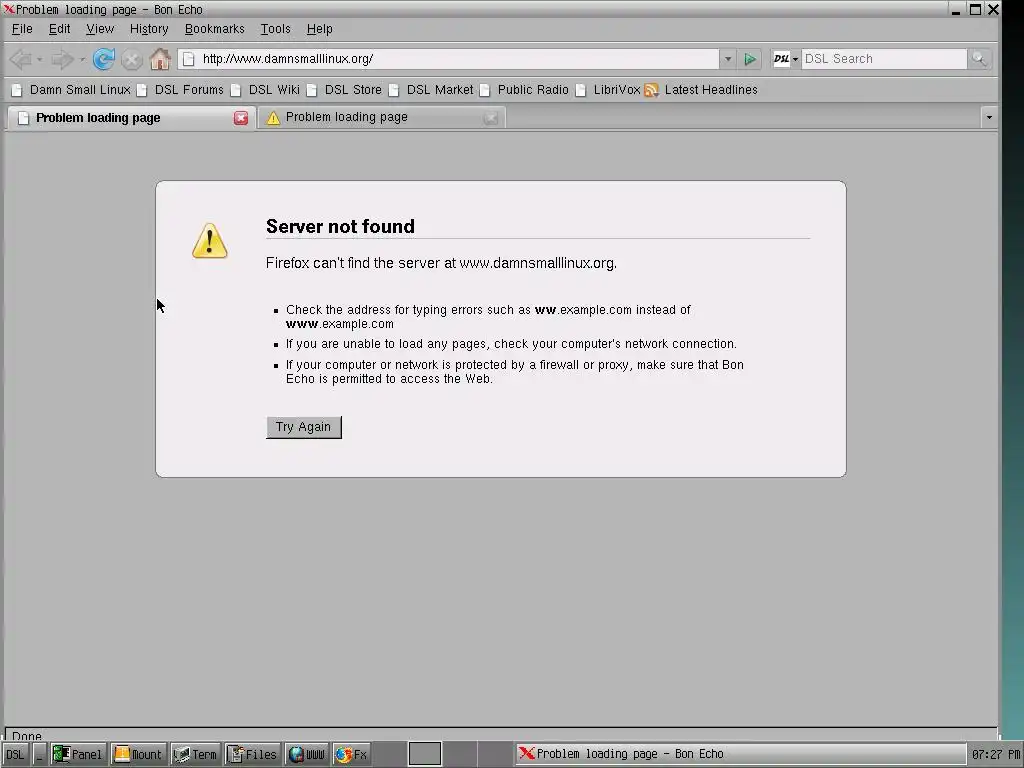Click the Back navigation arrow
The width and height of the screenshot is (1024, 768).
[x=20, y=59]
